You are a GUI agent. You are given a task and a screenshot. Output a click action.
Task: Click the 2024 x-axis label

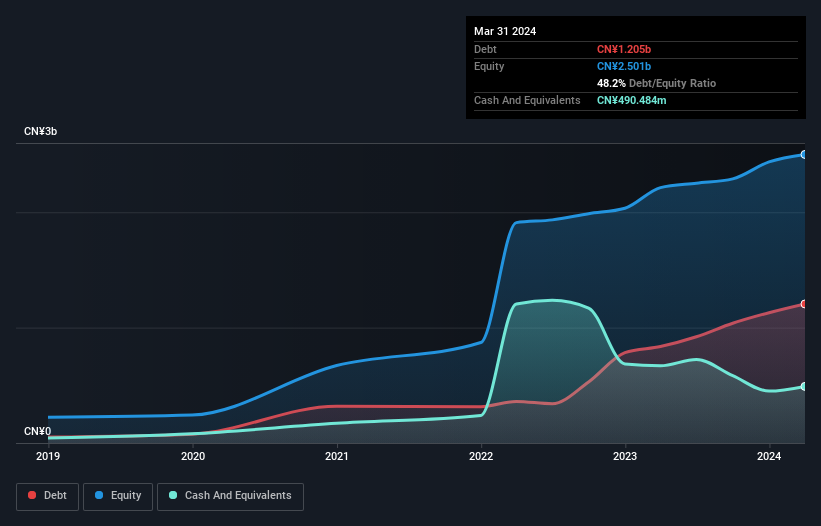769,456
